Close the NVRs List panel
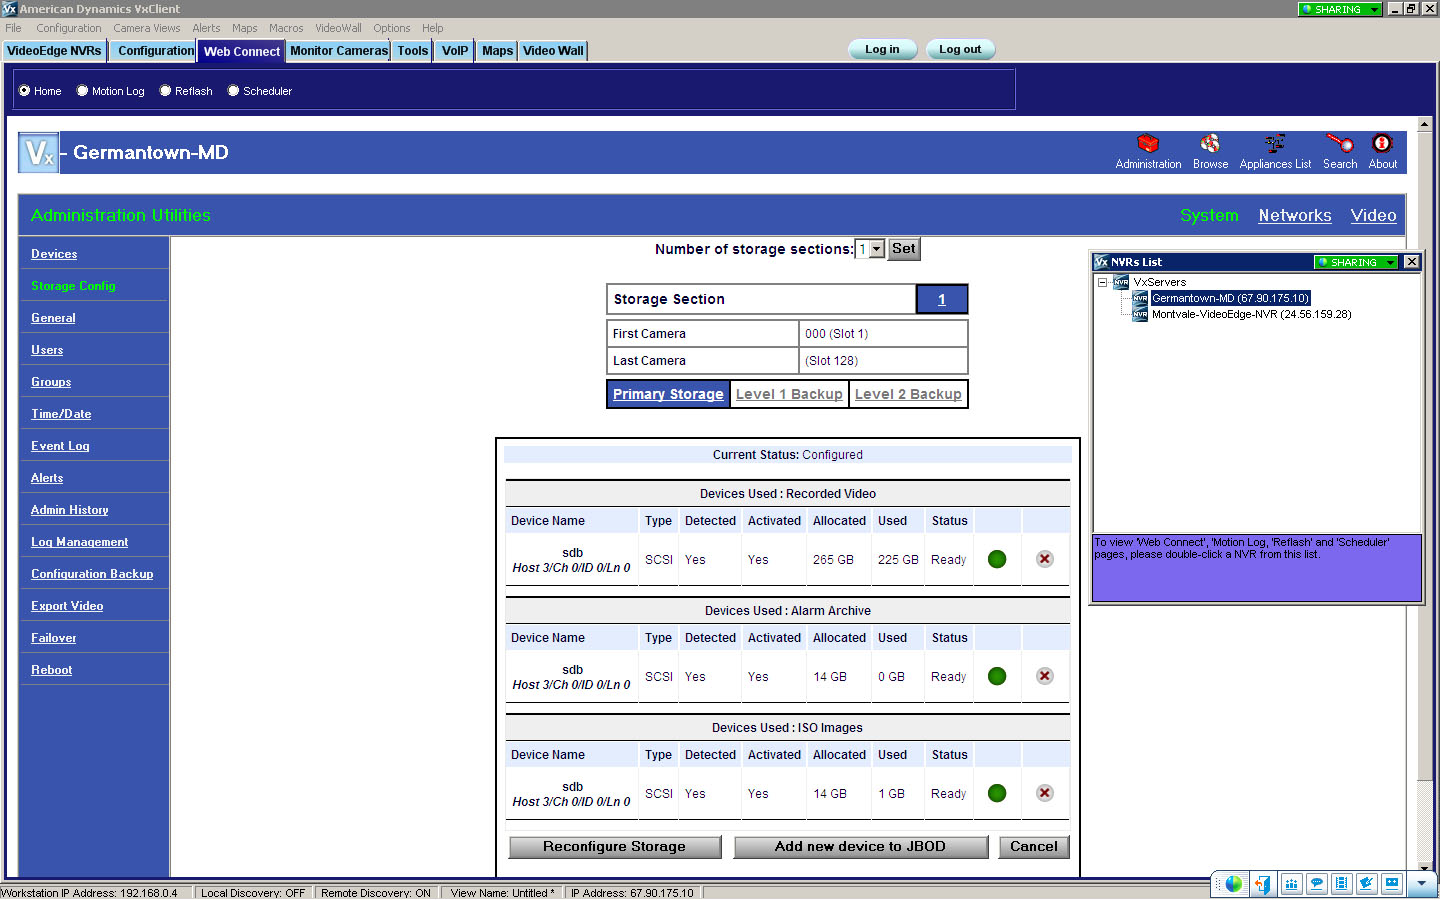 1411,262
